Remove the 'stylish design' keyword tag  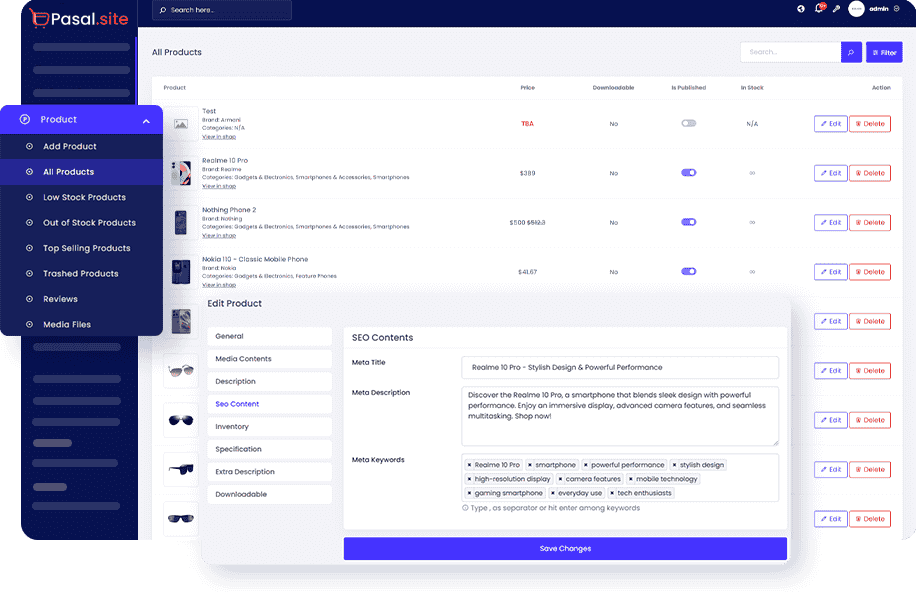pos(674,465)
